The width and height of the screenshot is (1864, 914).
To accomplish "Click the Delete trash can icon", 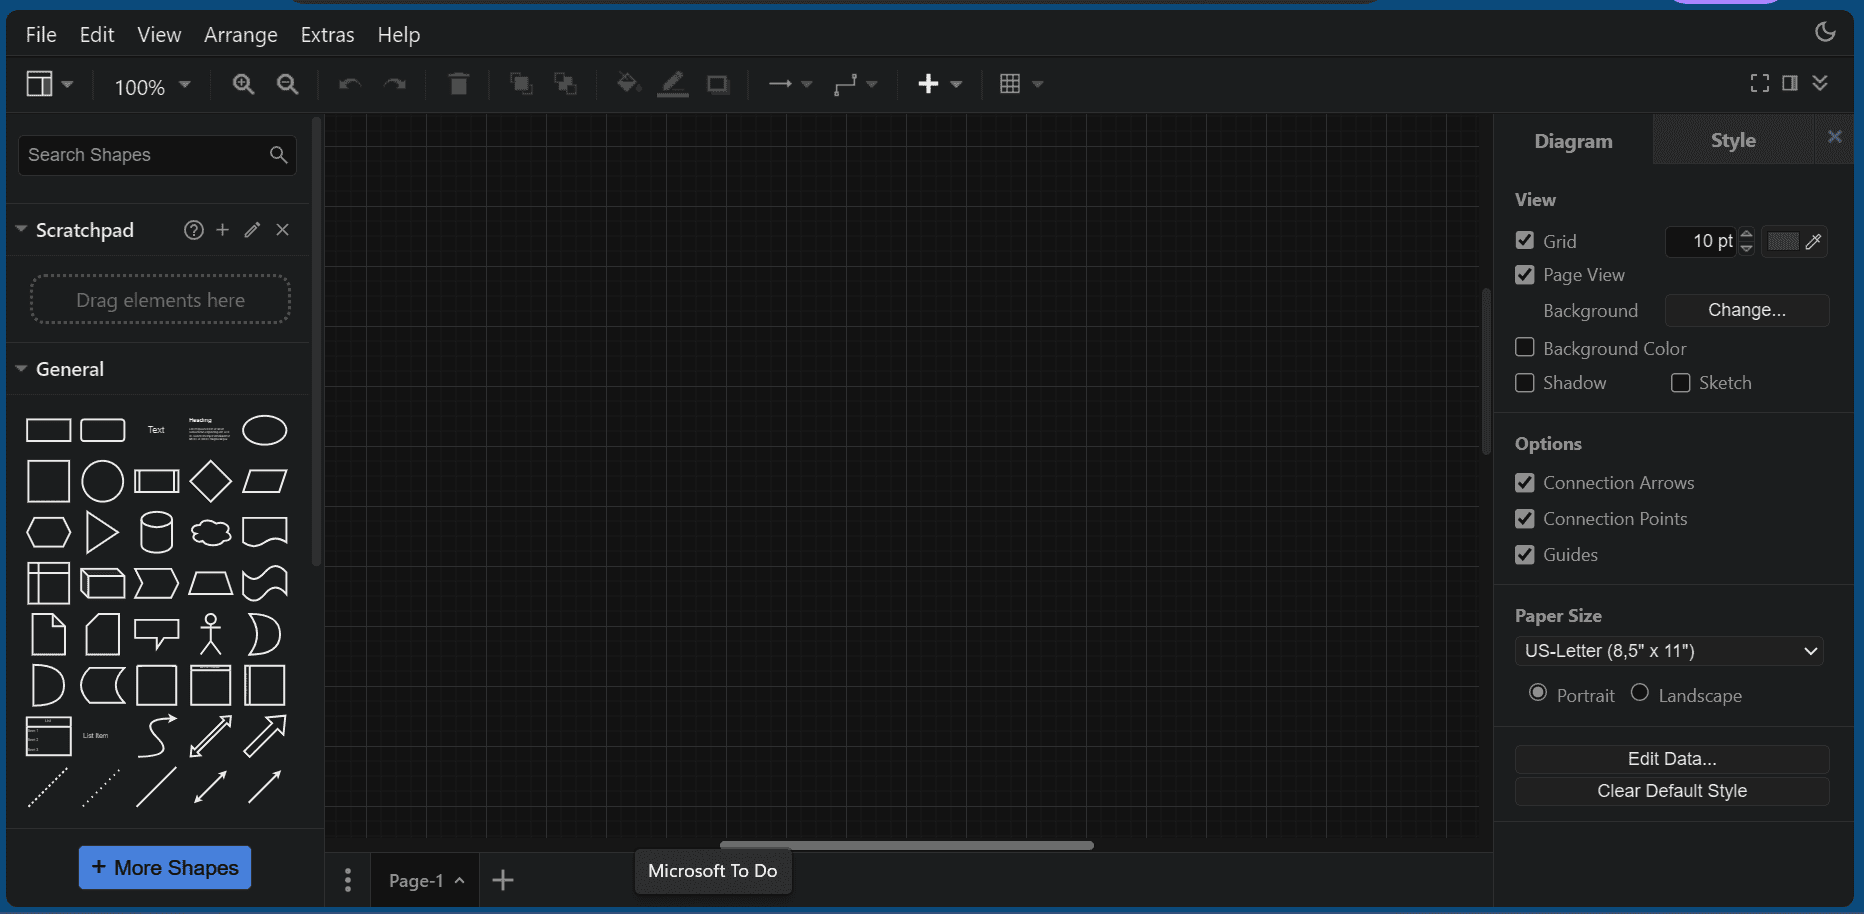I will pos(459,84).
